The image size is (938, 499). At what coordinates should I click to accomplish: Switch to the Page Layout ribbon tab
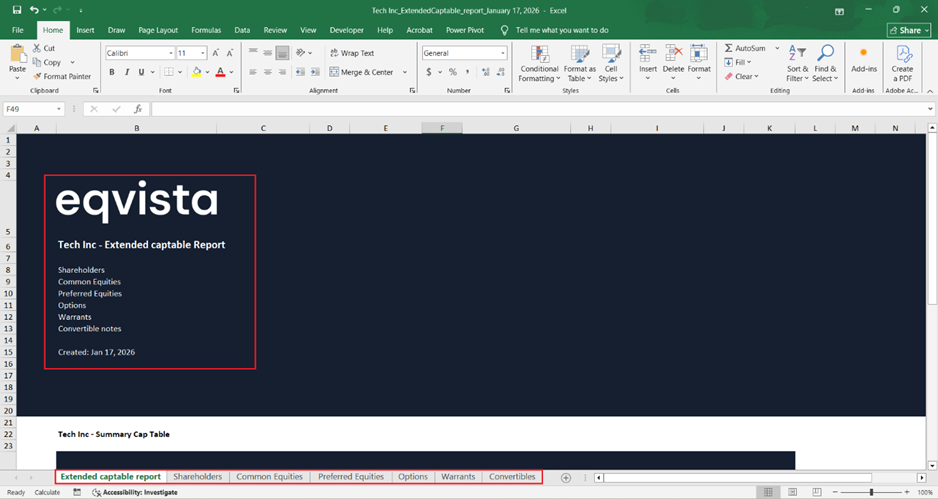click(158, 30)
